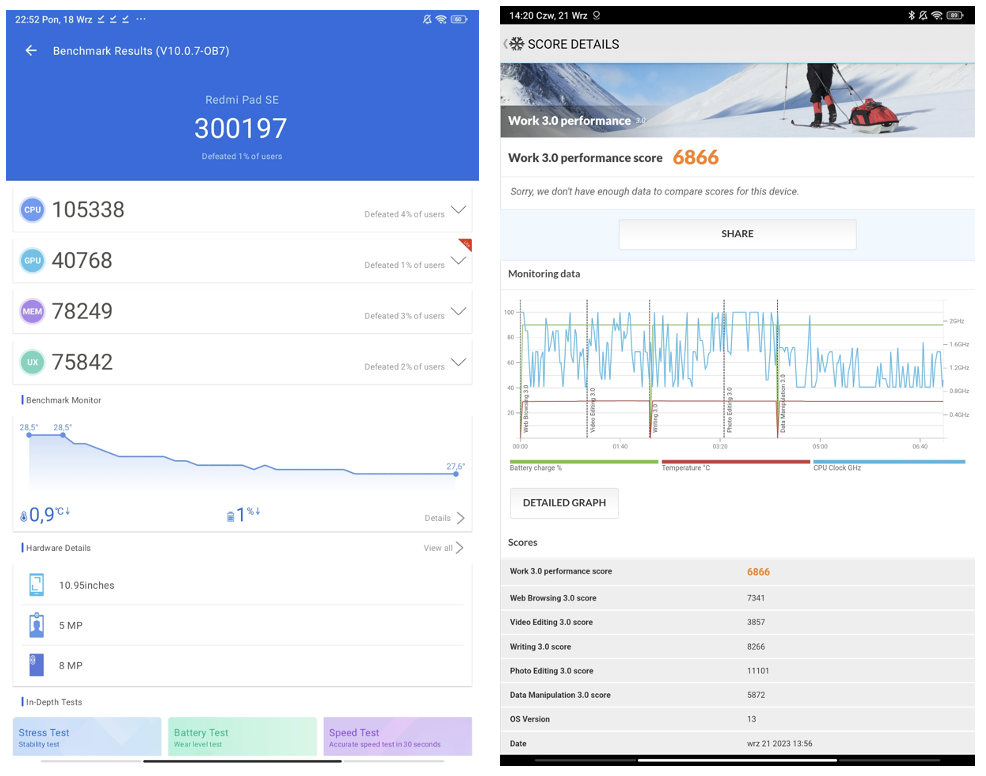Tap the back arrow in Benchmark Results

[31, 51]
